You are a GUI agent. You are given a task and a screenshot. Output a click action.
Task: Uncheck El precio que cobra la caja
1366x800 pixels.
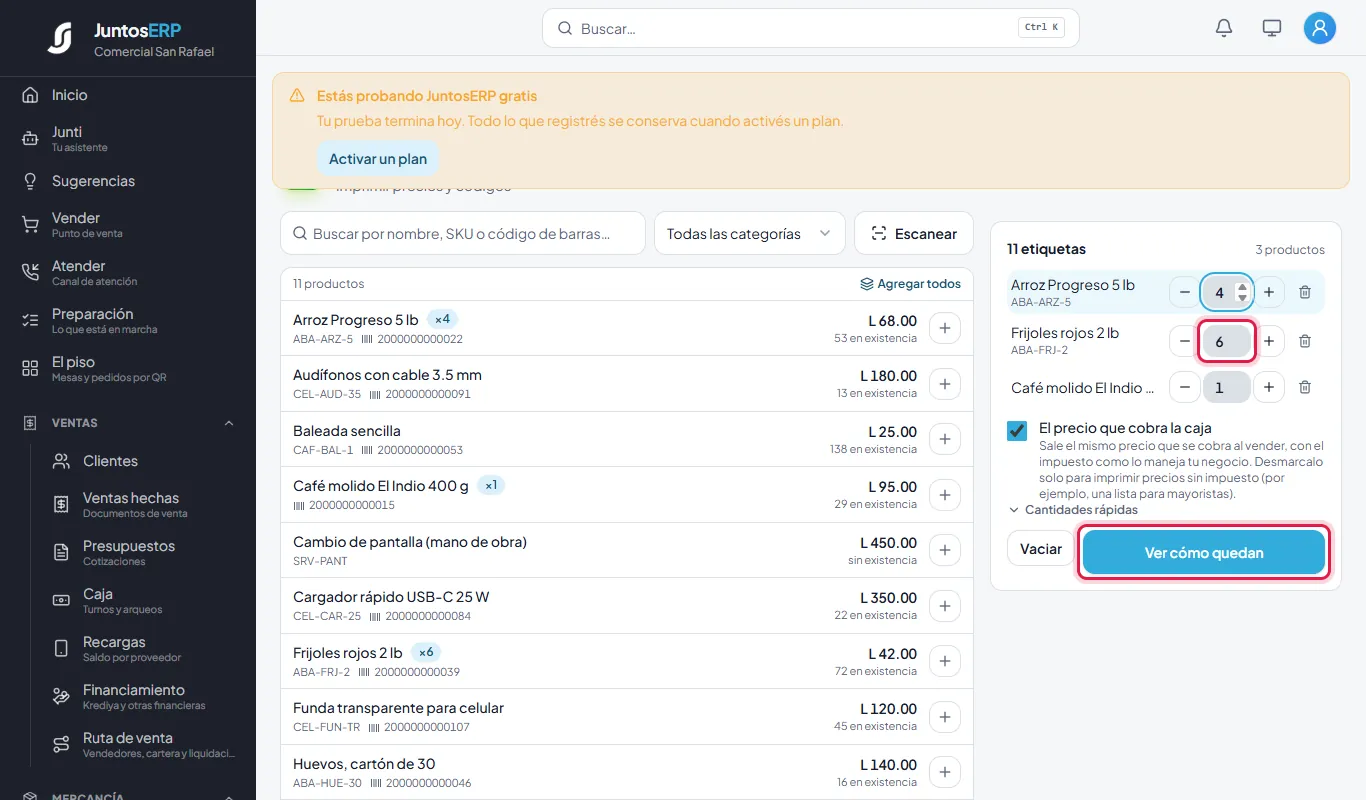1017,430
